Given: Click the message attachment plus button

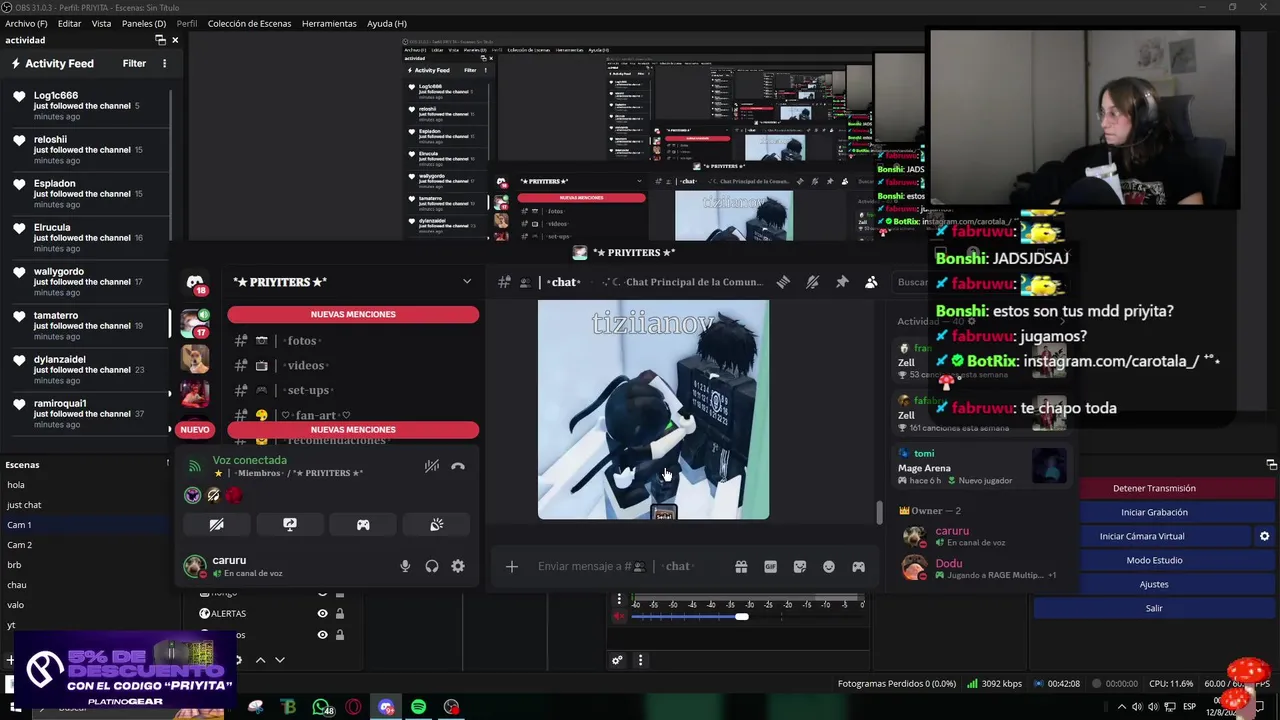Looking at the screenshot, I should click(512, 566).
